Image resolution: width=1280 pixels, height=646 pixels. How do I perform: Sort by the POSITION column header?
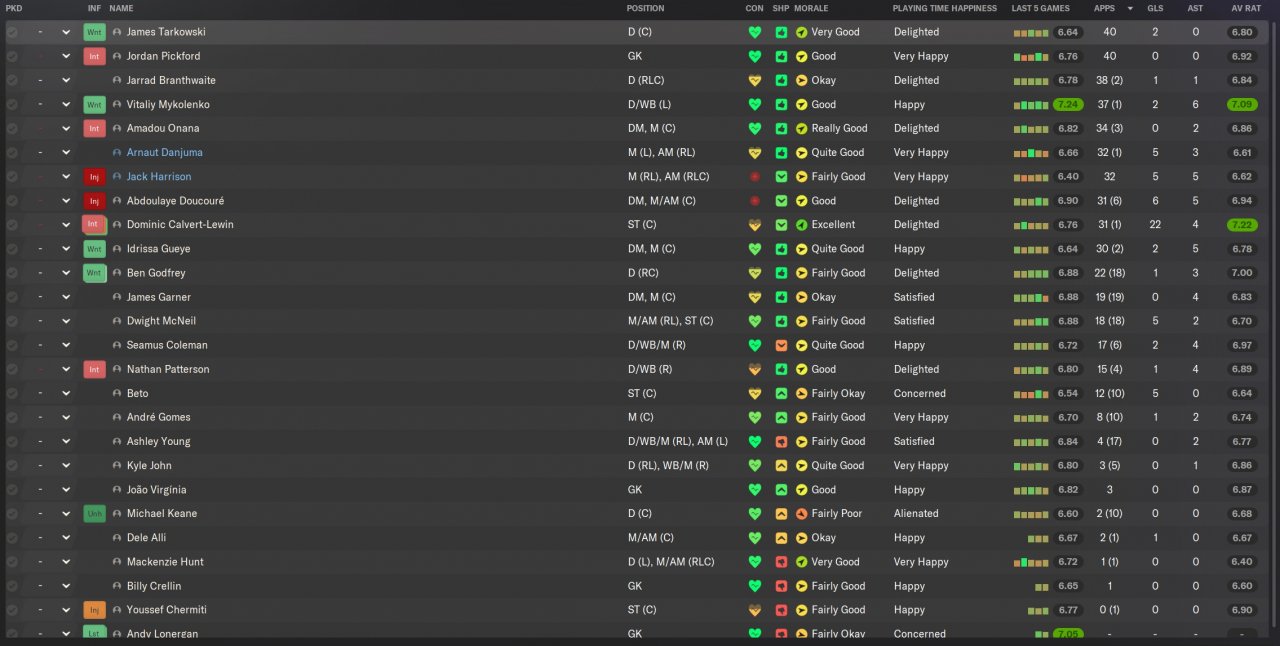pyautogui.click(x=645, y=8)
